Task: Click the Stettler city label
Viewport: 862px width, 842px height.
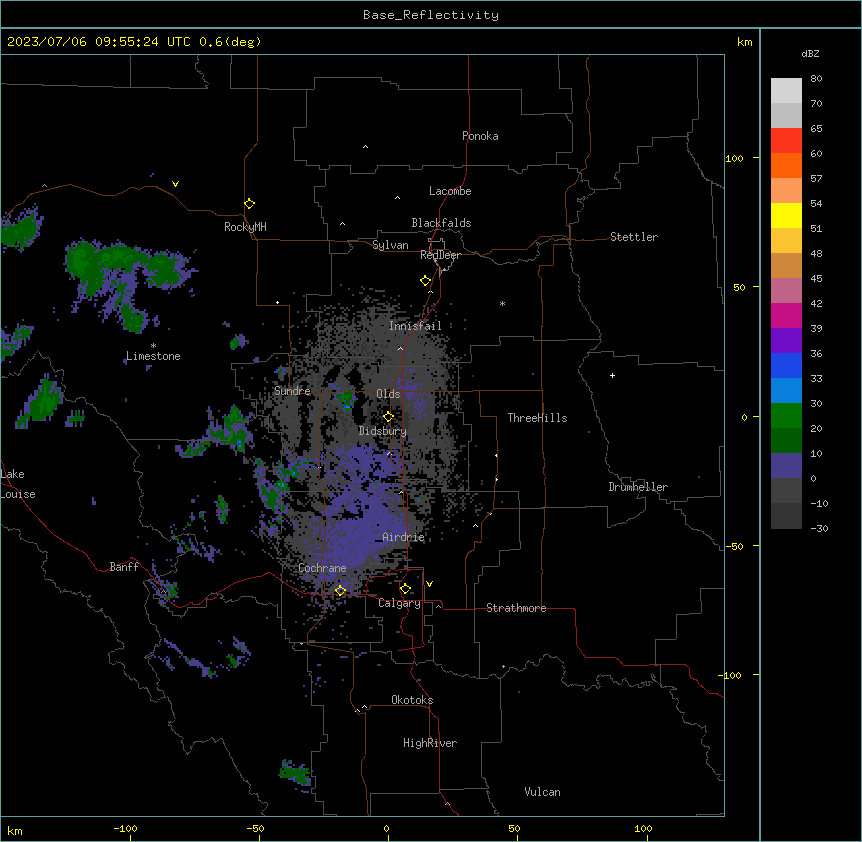Action: coord(634,237)
